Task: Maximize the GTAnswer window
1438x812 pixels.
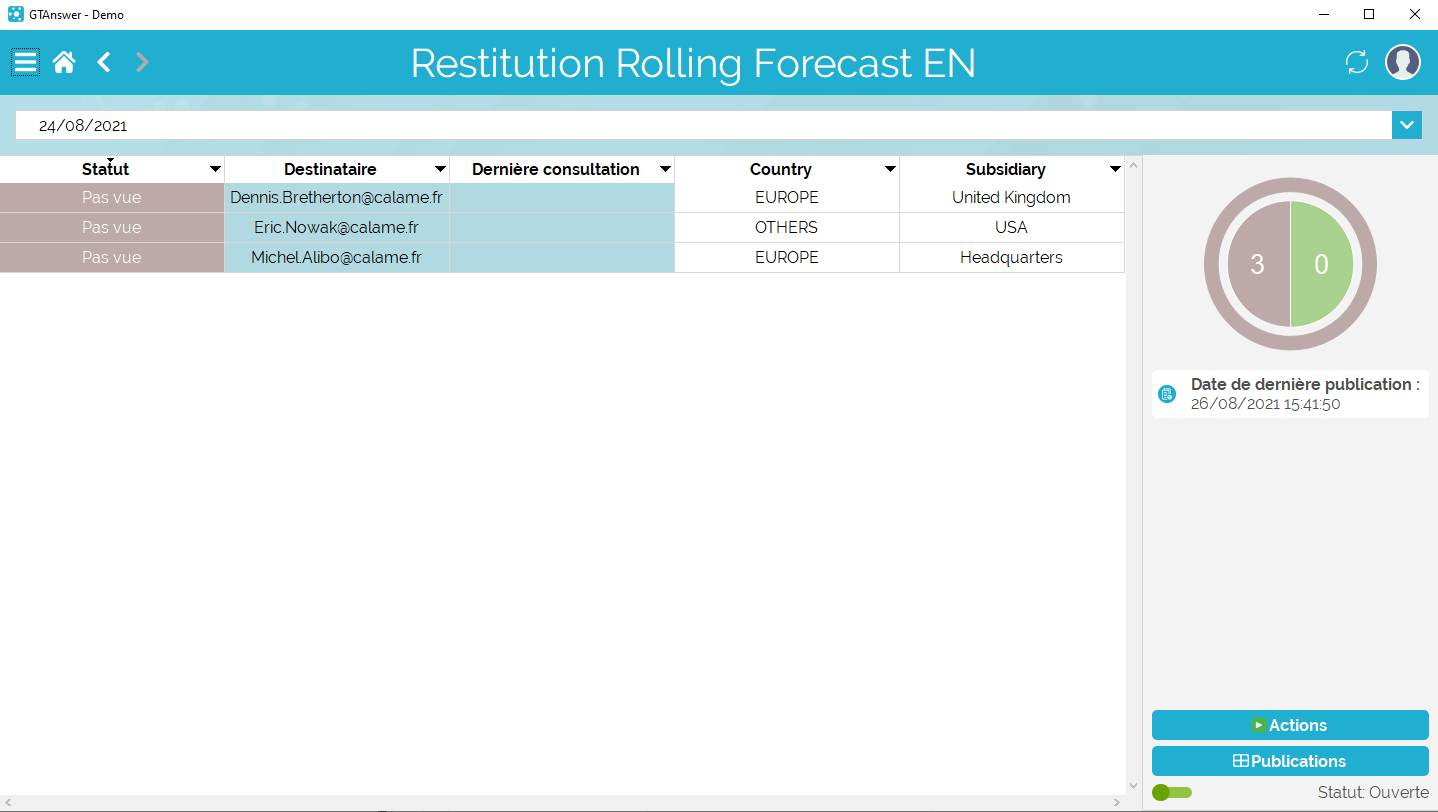Action: coord(1369,15)
